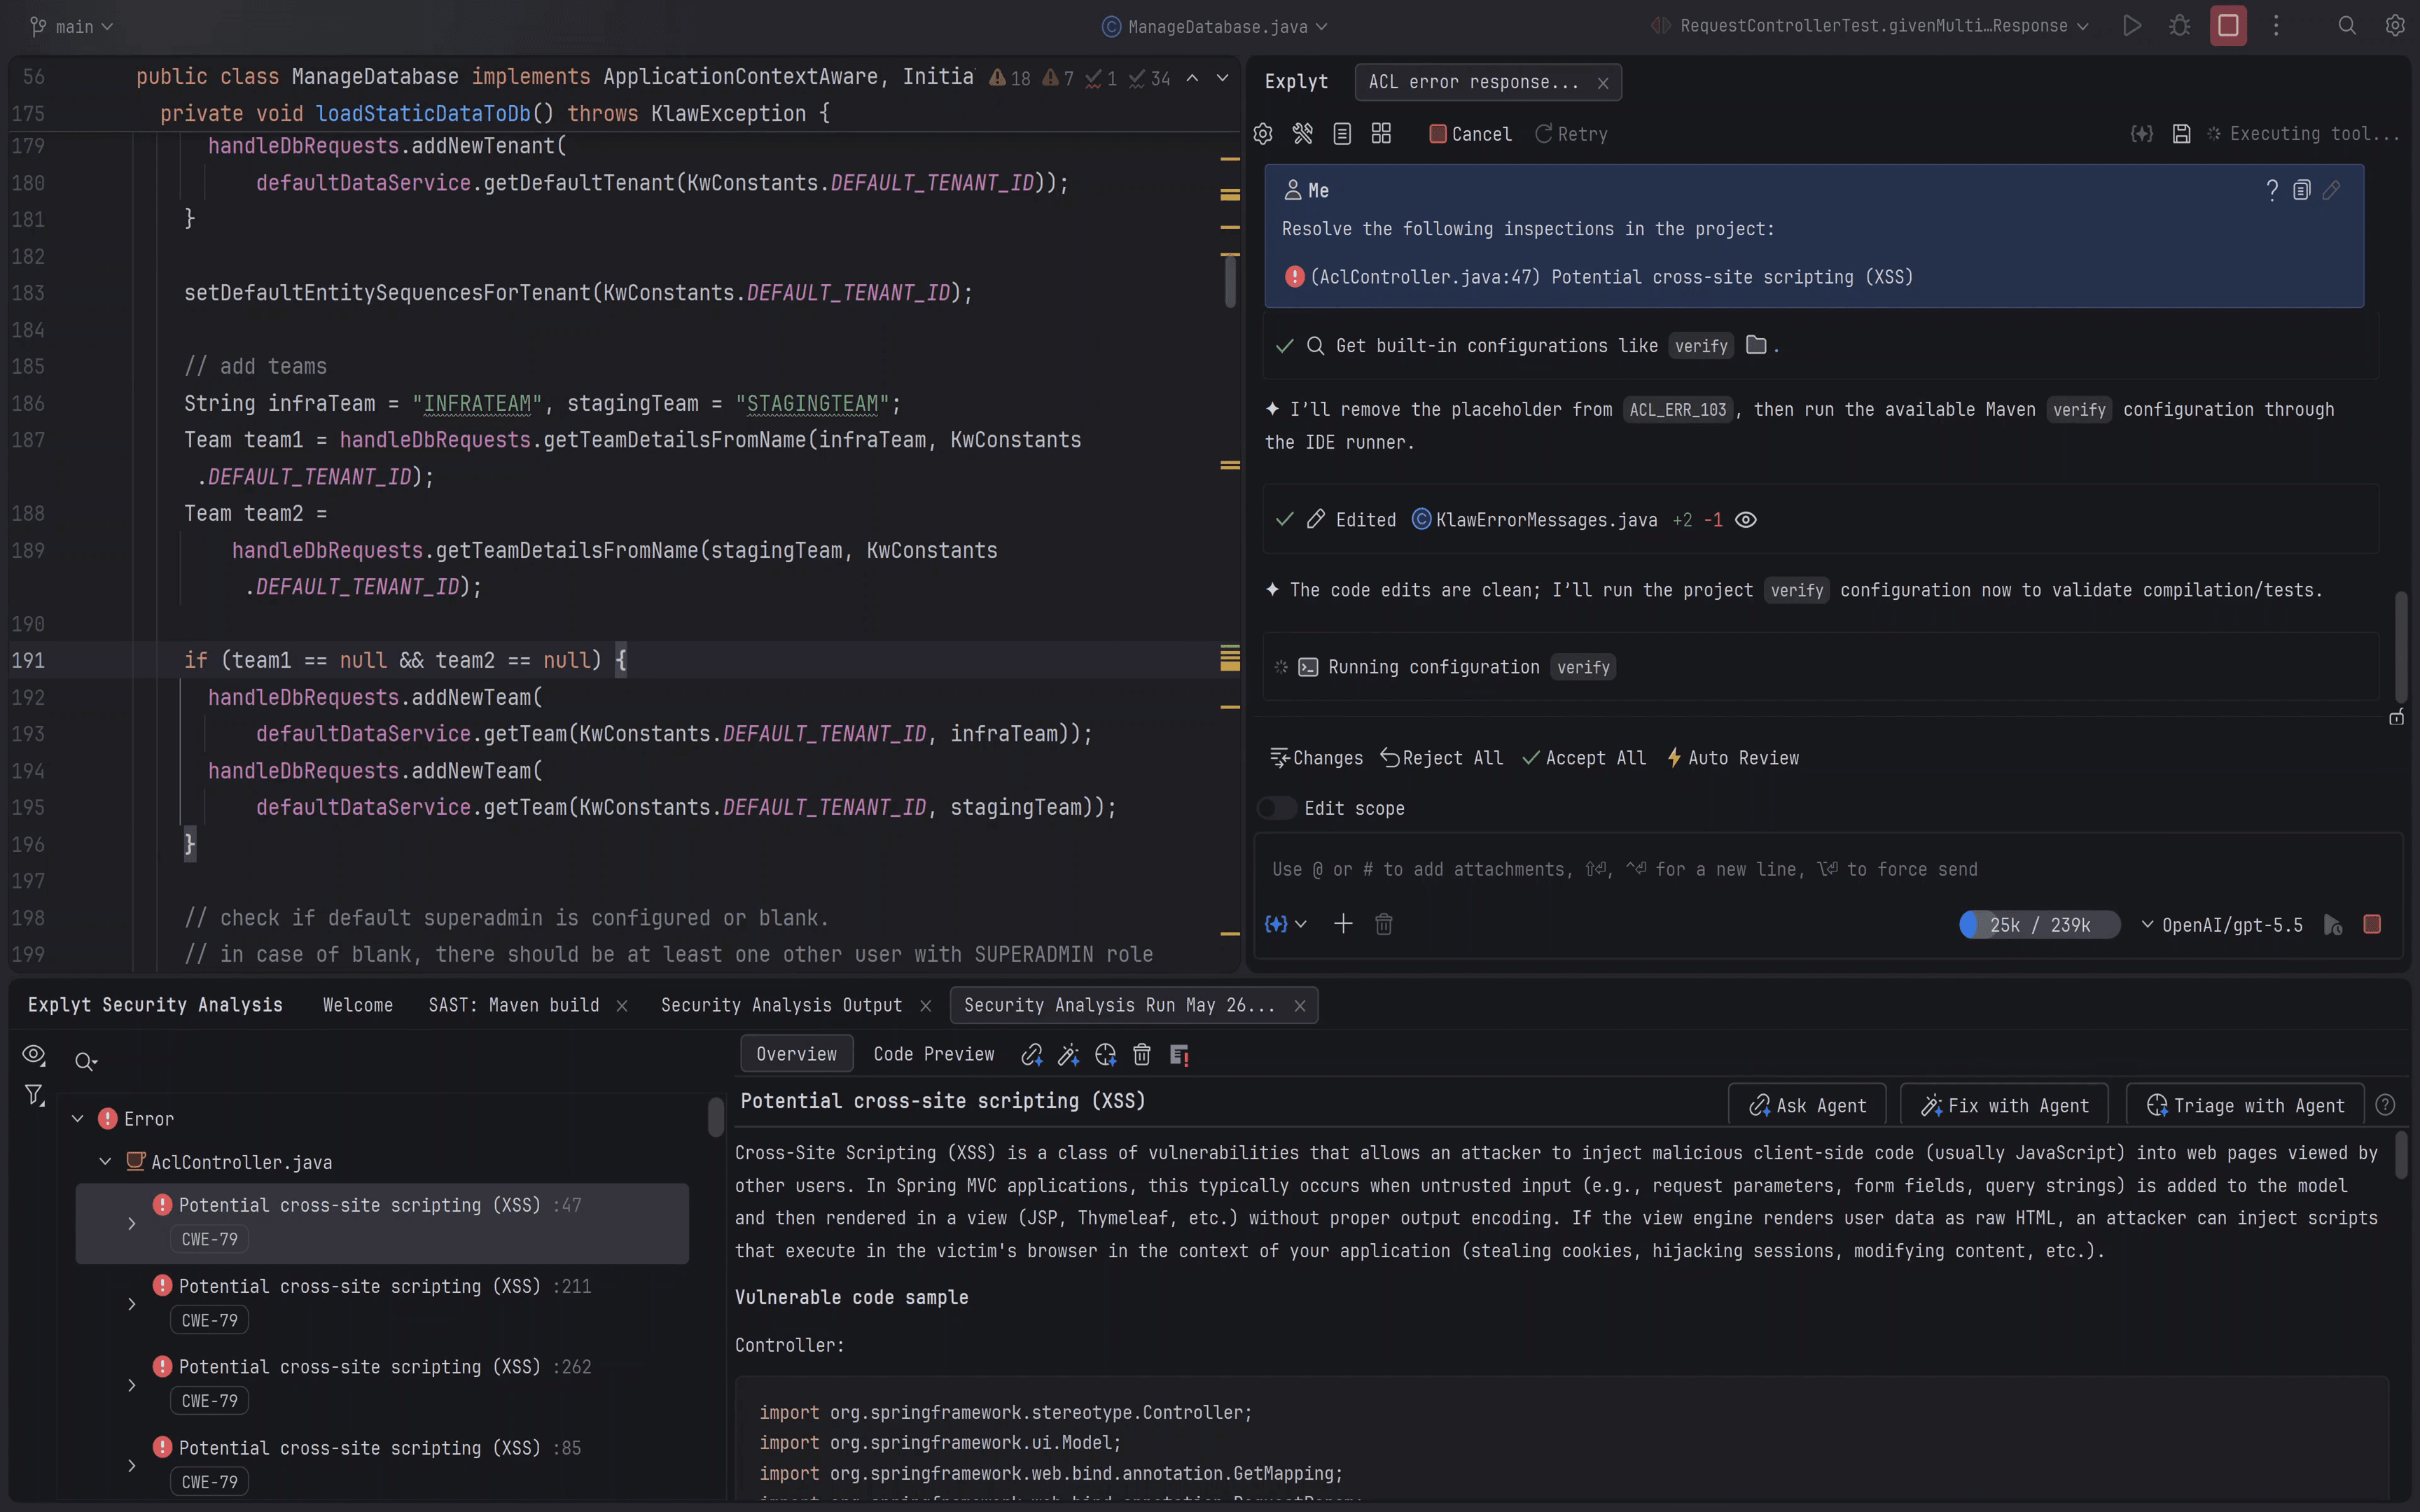Click the Debug bug icon in top toolbar
The height and width of the screenshot is (1512, 2420).
pyautogui.click(x=2180, y=26)
